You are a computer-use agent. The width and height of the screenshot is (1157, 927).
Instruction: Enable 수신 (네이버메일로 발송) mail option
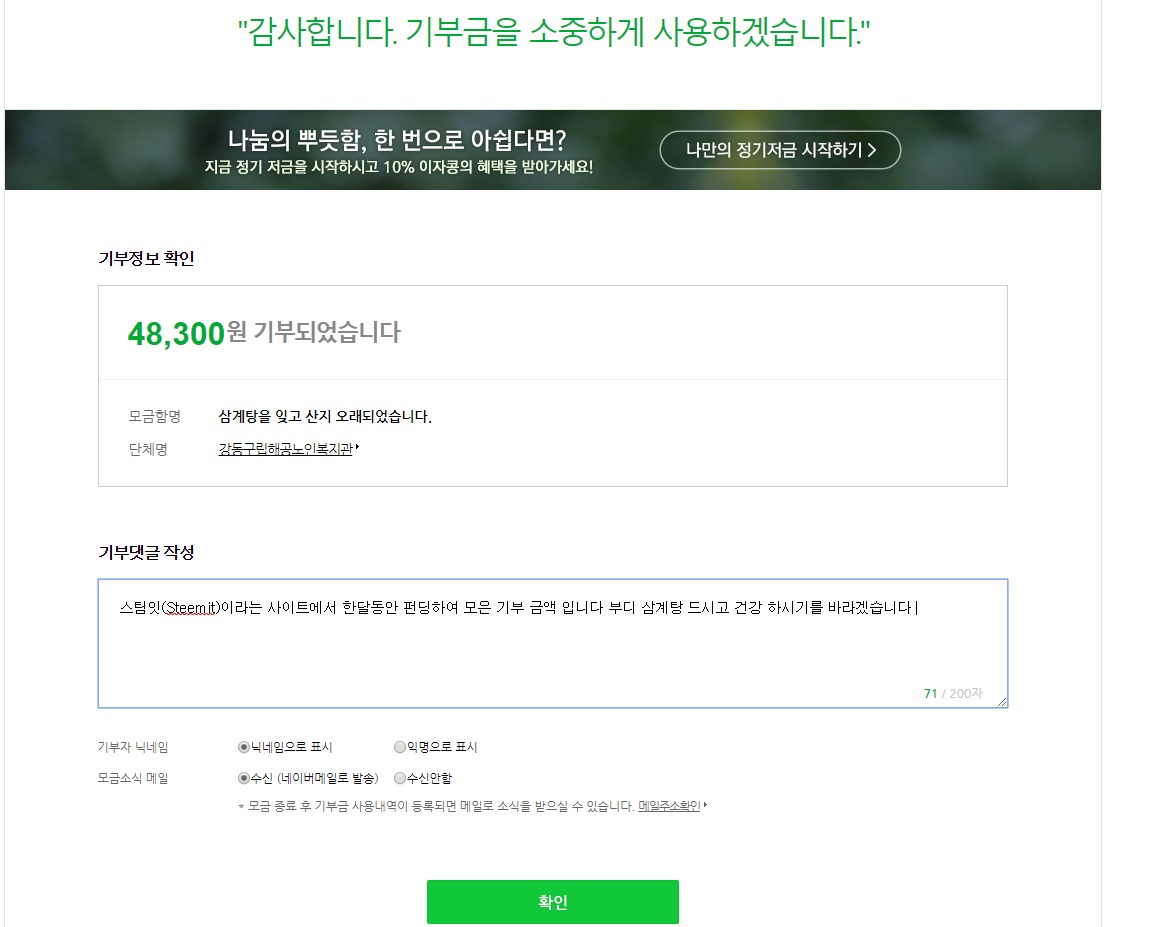coord(242,777)
